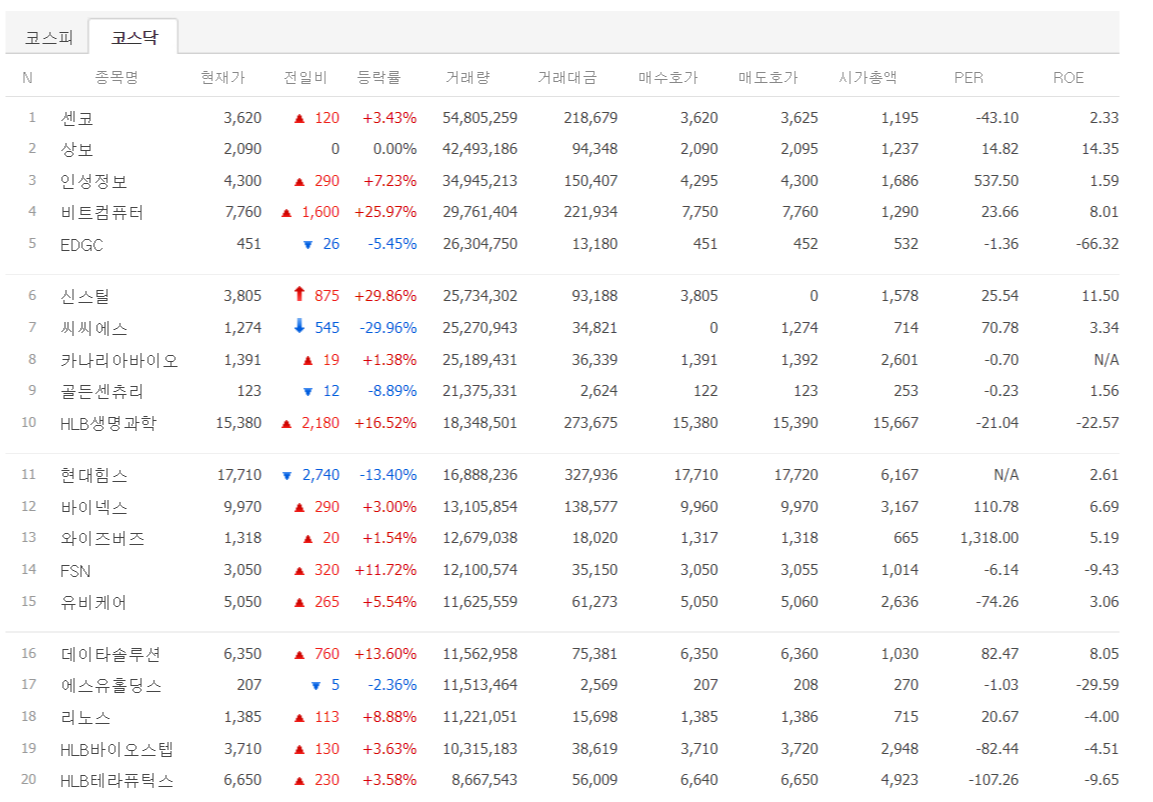Click the red up triangle beside 1,600
1153x802 pixels.
coord(287,213)
